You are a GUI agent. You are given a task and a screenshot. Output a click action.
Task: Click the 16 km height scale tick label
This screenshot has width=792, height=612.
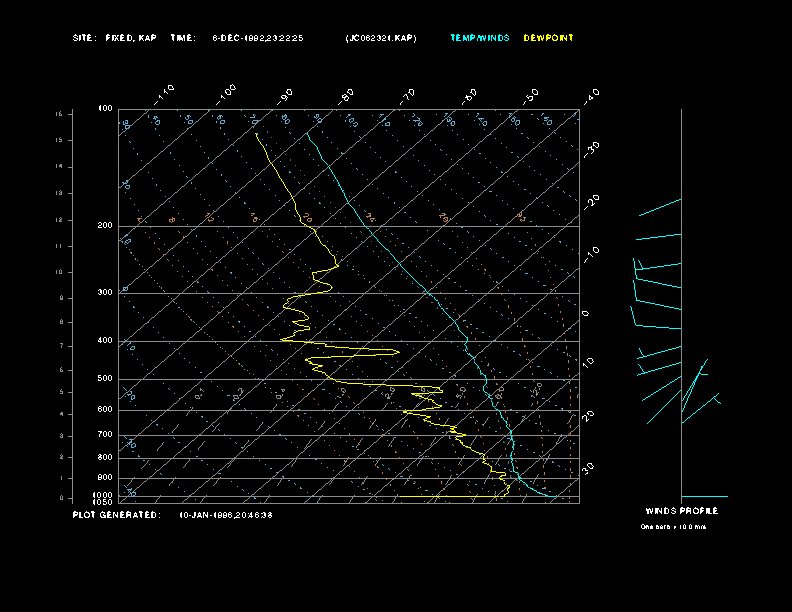point(59,114)
